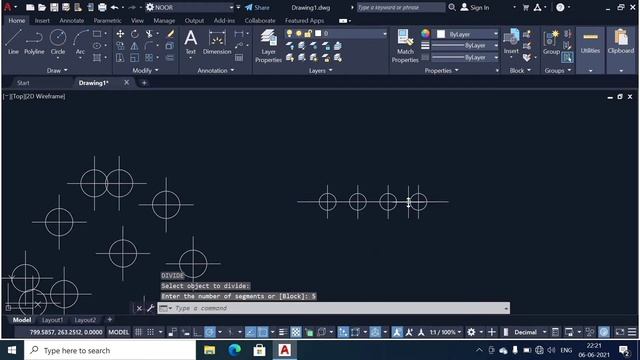This screenshot has width=640, height=360.
Task: Click the Plot printer icon
Action: click(x=102, y=7)
